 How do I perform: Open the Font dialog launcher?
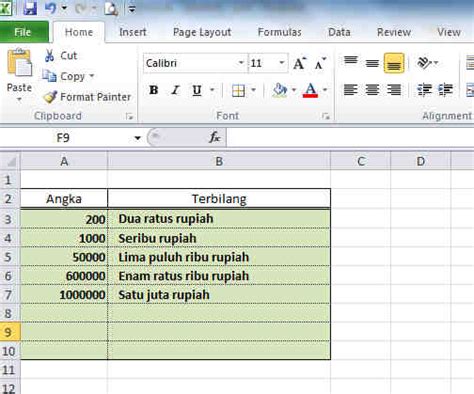click(326, 116)
